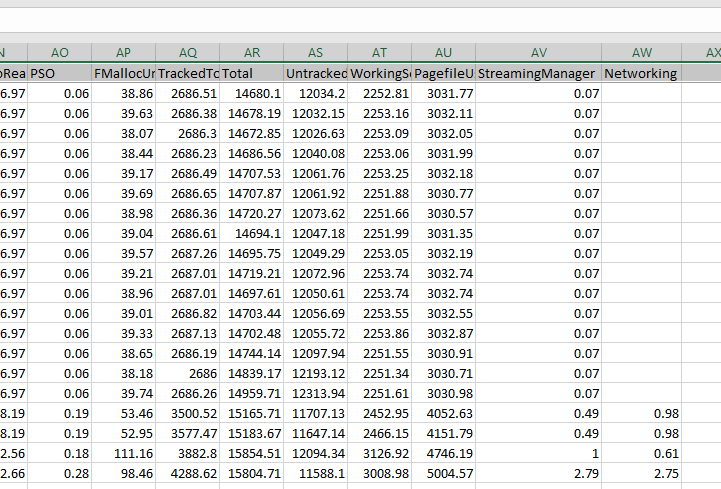Image resolution: width=721 pixels, height=489 pixels.
Task: Click the Networking header cell
Action: point(641,74)
